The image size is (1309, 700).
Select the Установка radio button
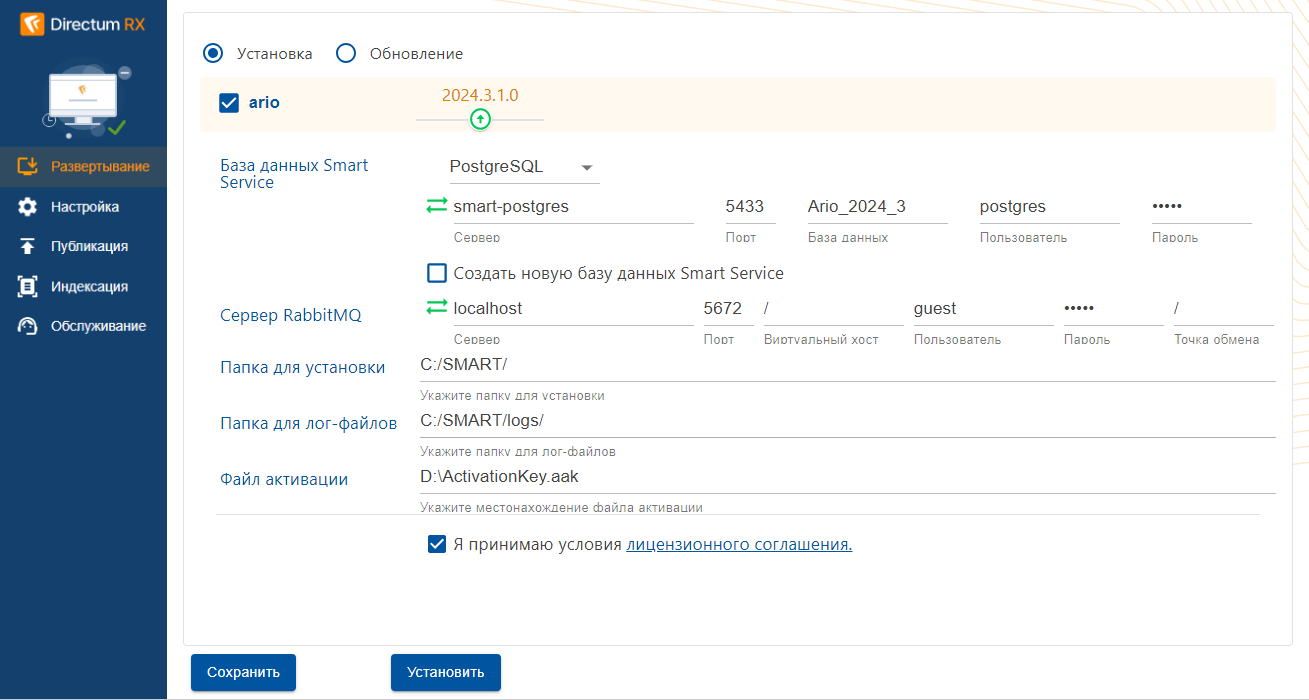(x=213, y=53)
